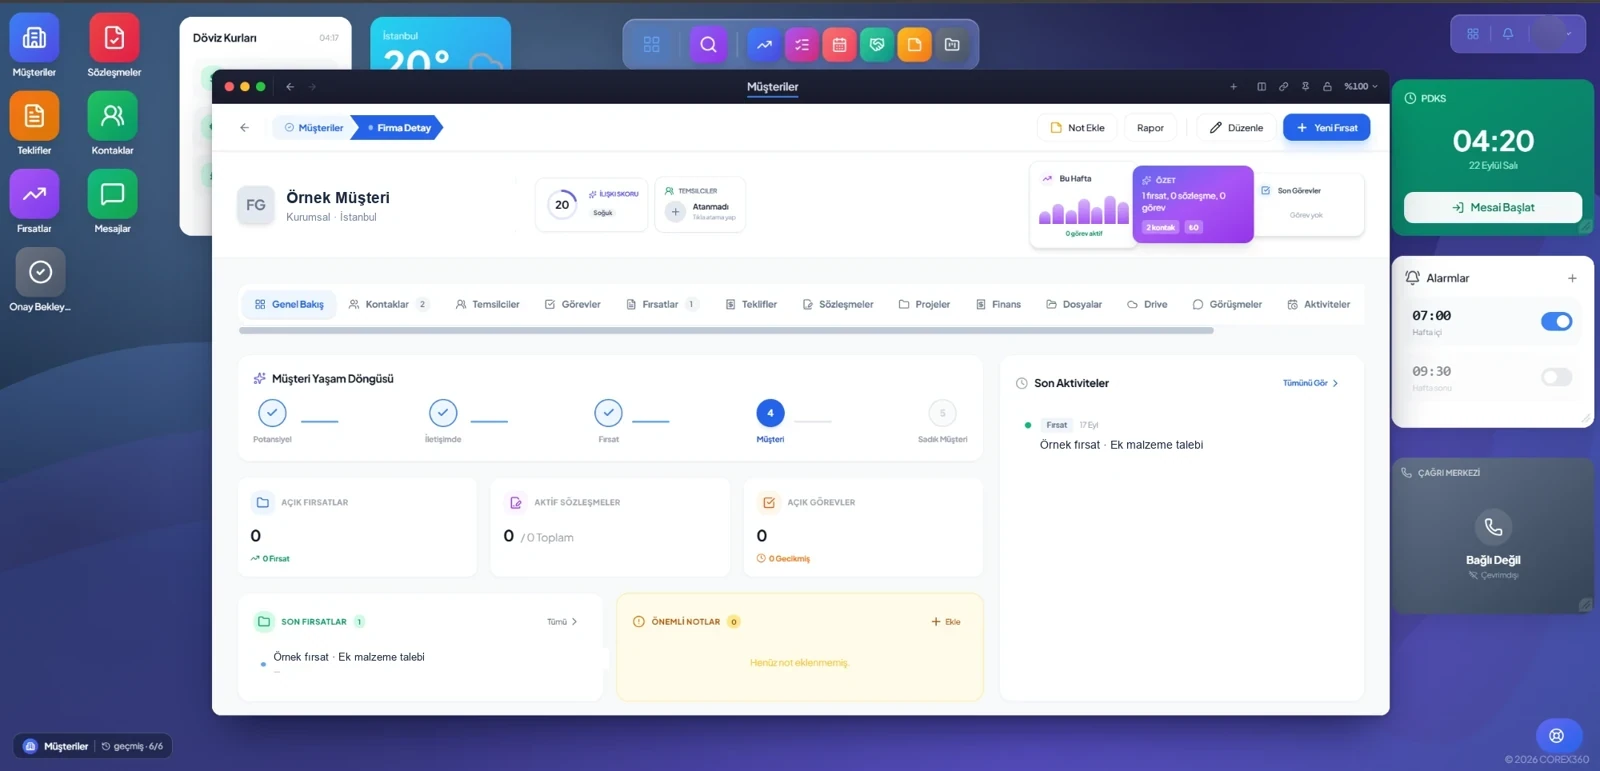Open the Onay Bekleyenler desktop icon
Image resolution: width=1600 pixels, height=771 pixels.
40,272
